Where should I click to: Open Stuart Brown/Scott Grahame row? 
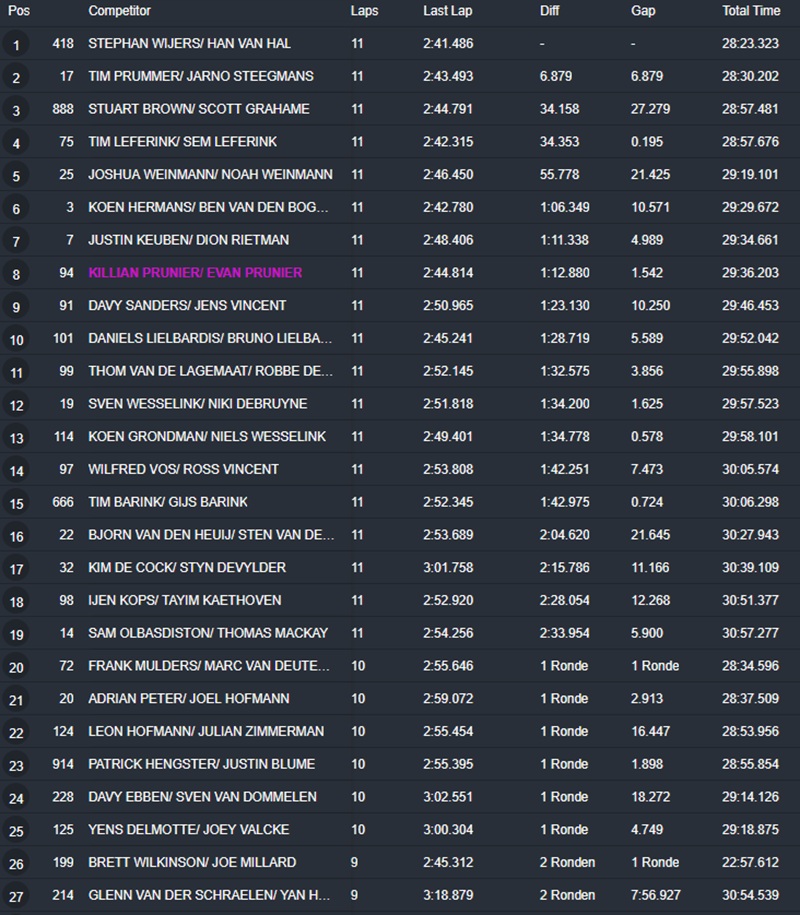pyautogui.click(x=198, y=110)
